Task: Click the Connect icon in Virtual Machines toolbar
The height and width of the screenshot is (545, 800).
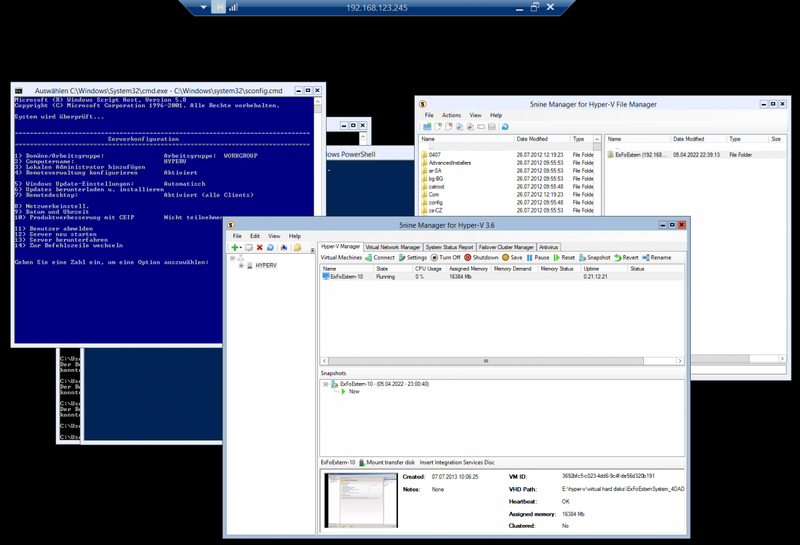Action: pyautogui.click(x=368, y=258)
